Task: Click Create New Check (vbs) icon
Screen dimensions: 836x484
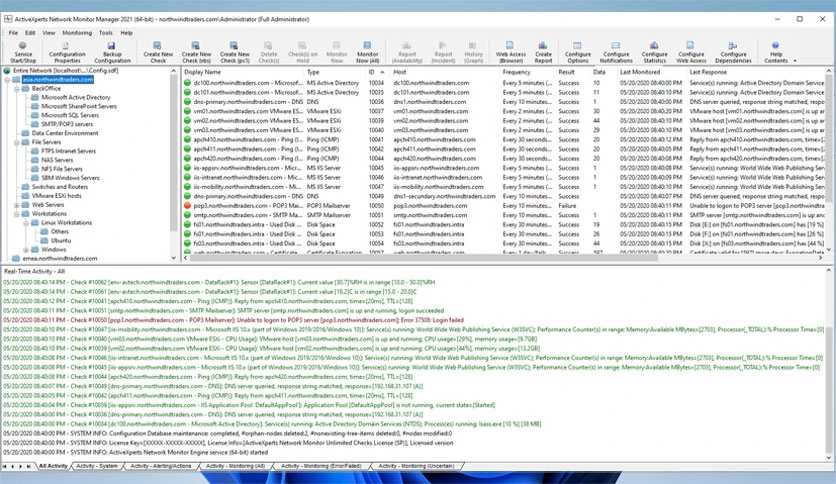Action: 196,46
